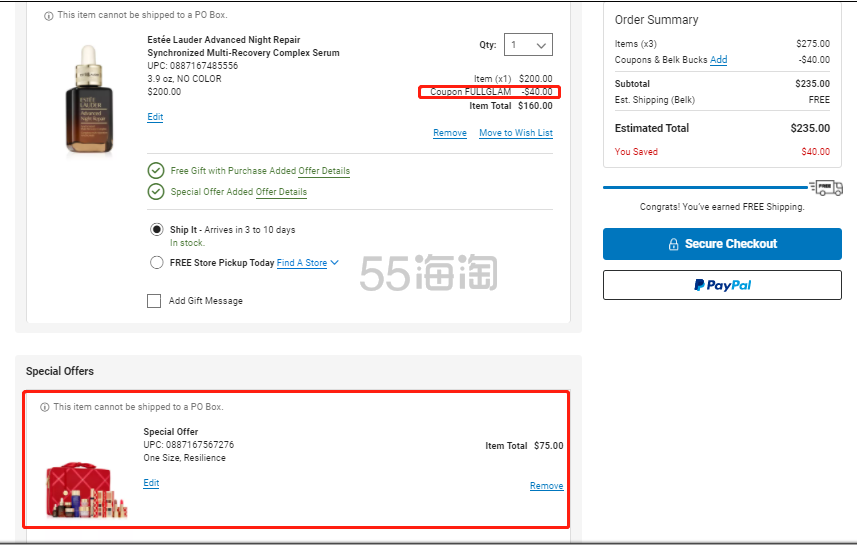Click the UPC: 0887167567276 text
This screenshot has height=545, width=857.
pyautogui.click(x=189, y=444)
